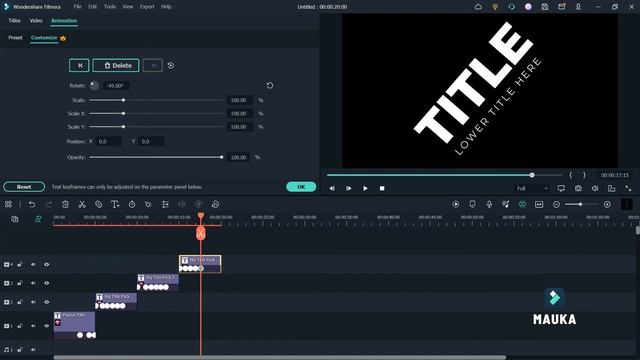Click the Crop tool icon in timeline toolbar
The height and width of the screenshot is (360, 640).
pyautogui.click(x=98, y=204)
